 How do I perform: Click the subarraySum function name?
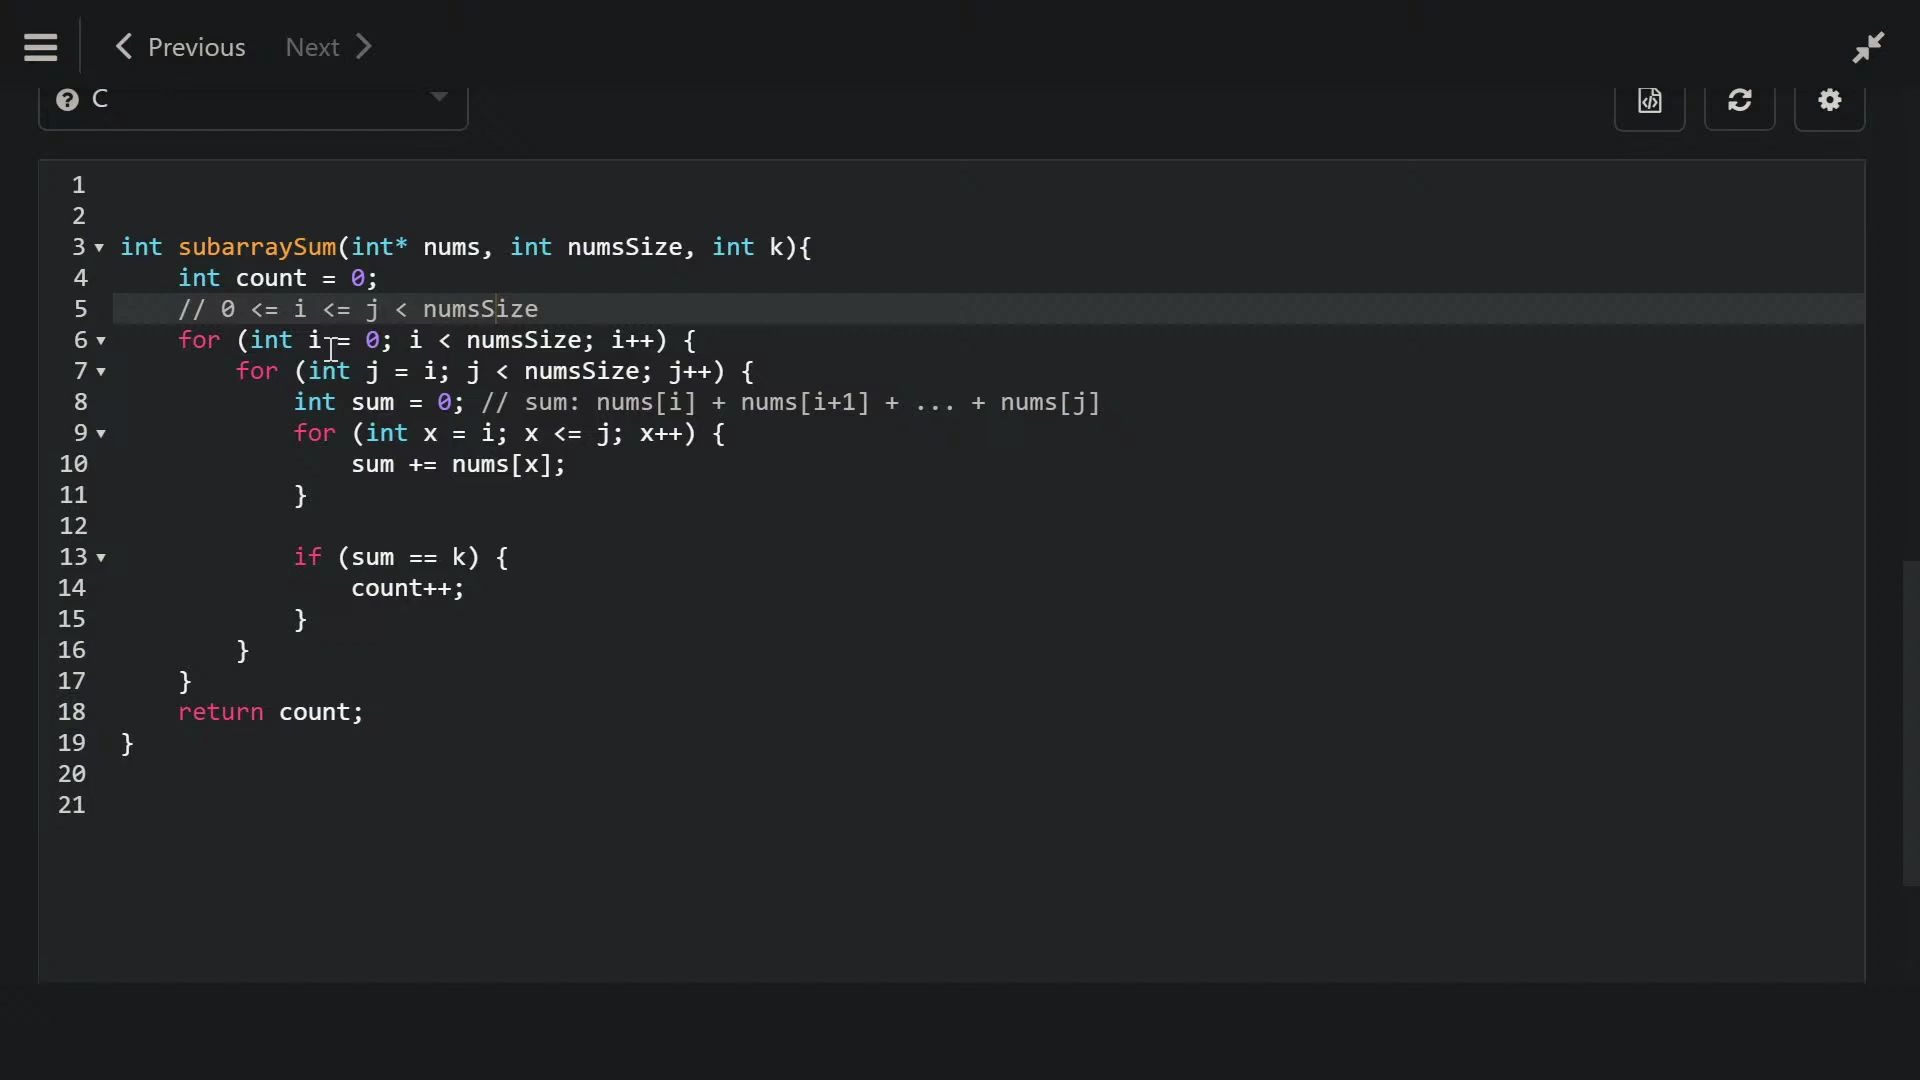pyautogui.click(x=257, y=247)
